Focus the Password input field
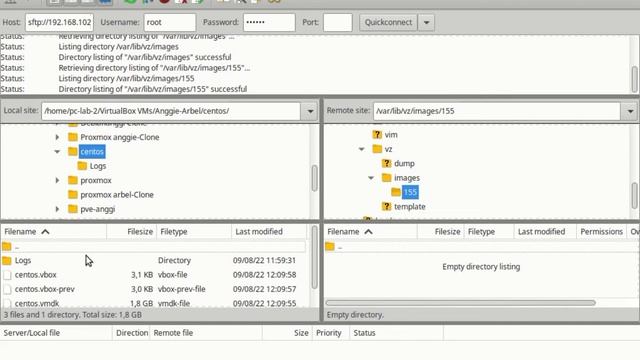This screenshot has height=360, width=640. click(x=269, y=22)
